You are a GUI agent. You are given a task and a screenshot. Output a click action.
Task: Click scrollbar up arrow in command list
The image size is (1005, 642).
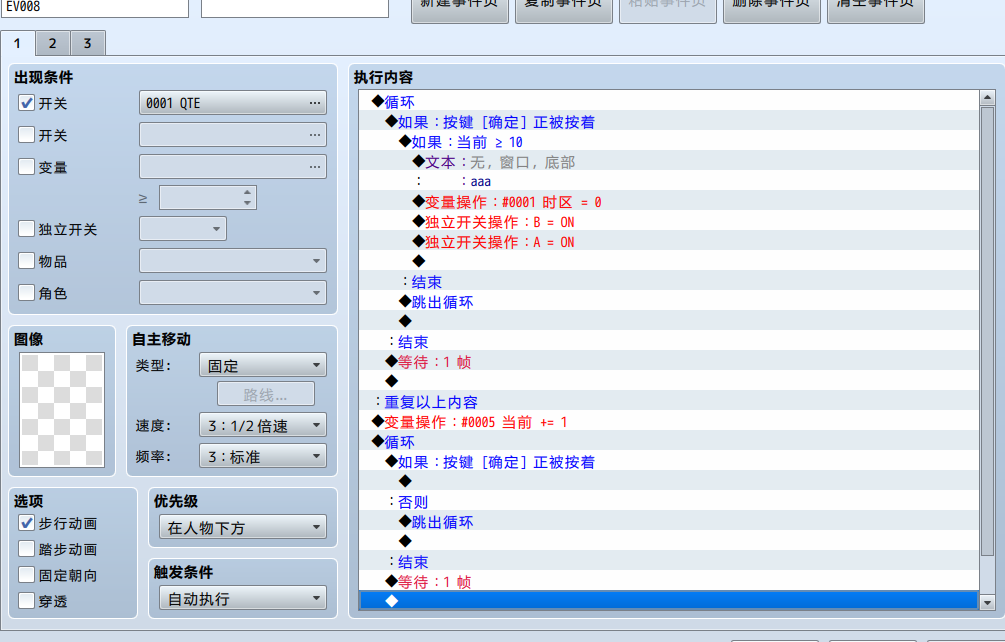click(987, 98)
